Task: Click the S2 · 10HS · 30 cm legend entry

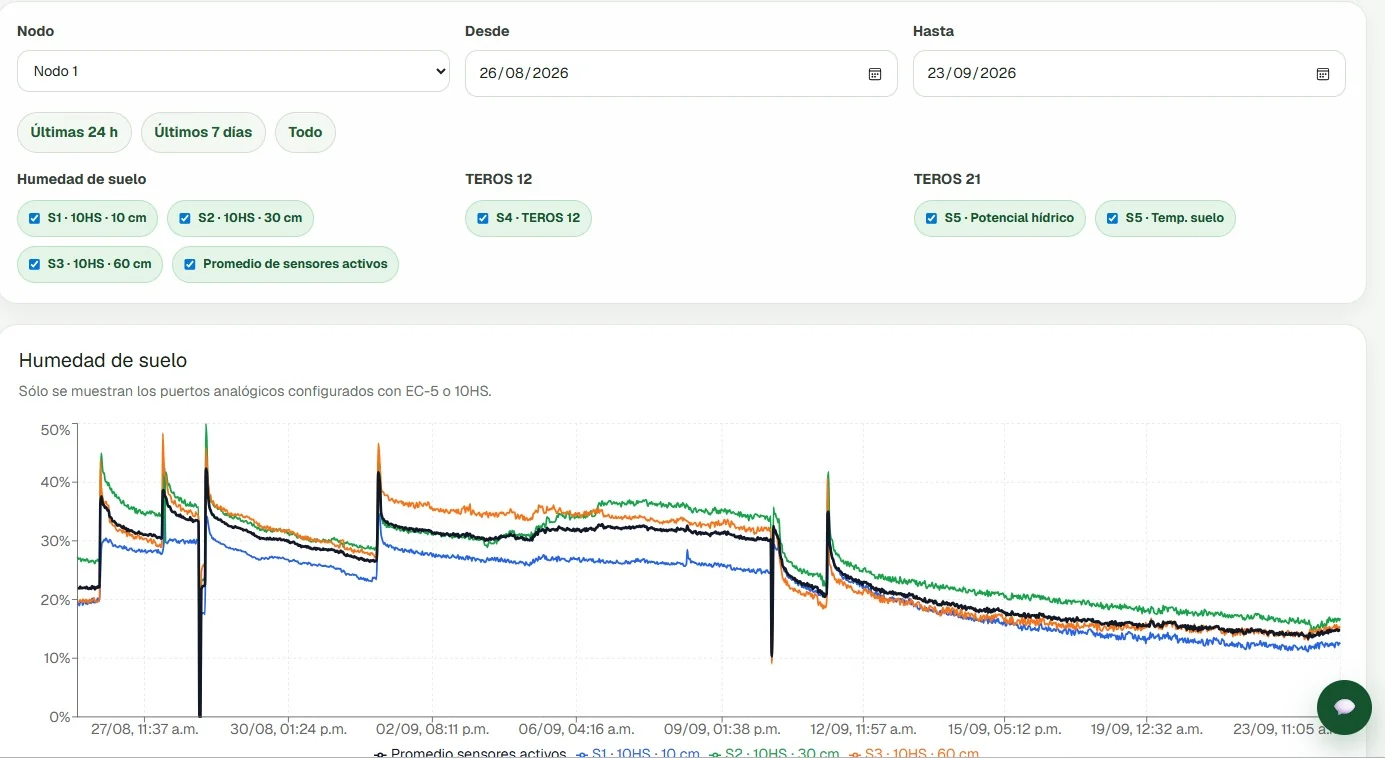Action: (774, 753)
